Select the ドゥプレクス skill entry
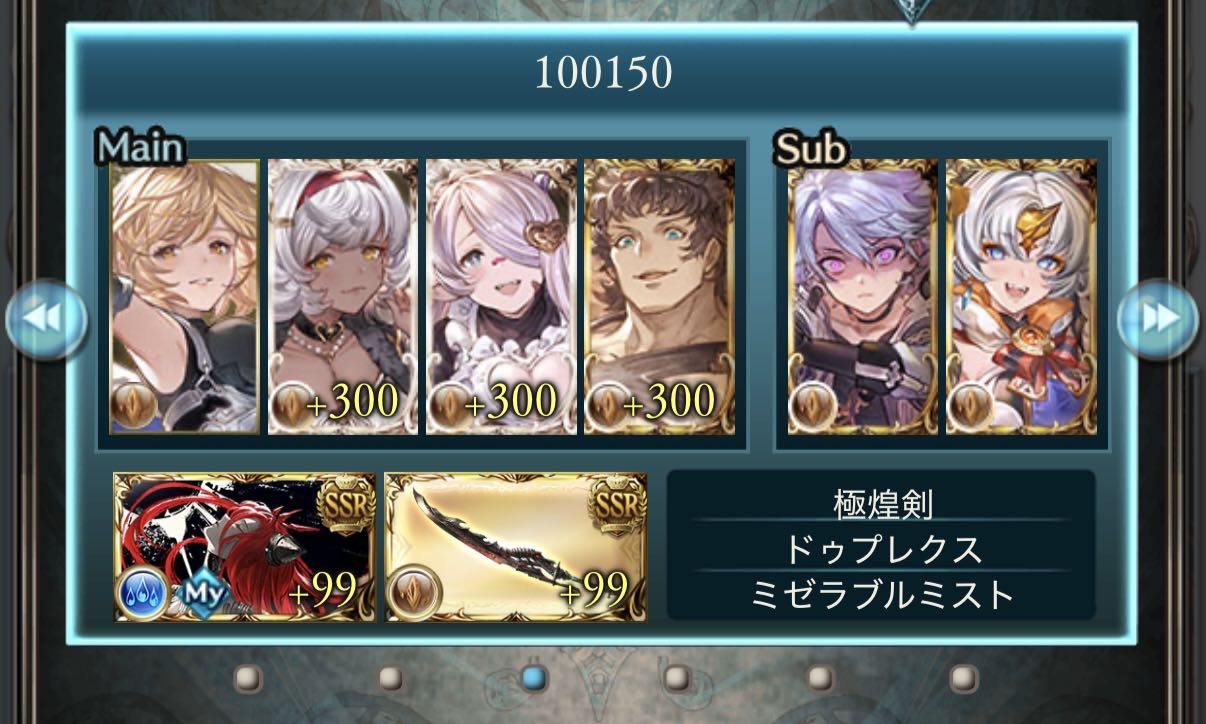 tap(882, 549)
